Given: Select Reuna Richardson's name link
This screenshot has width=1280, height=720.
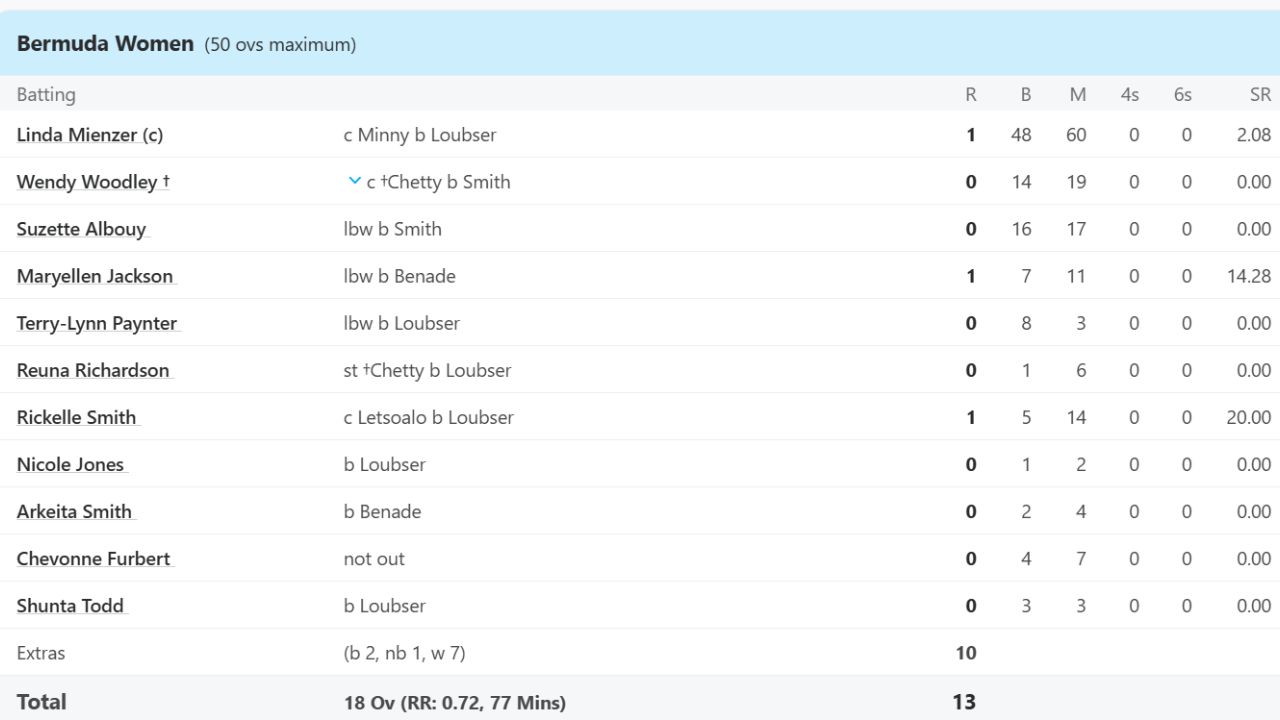Looking at the screenshot, I should [x=93, y=370].
